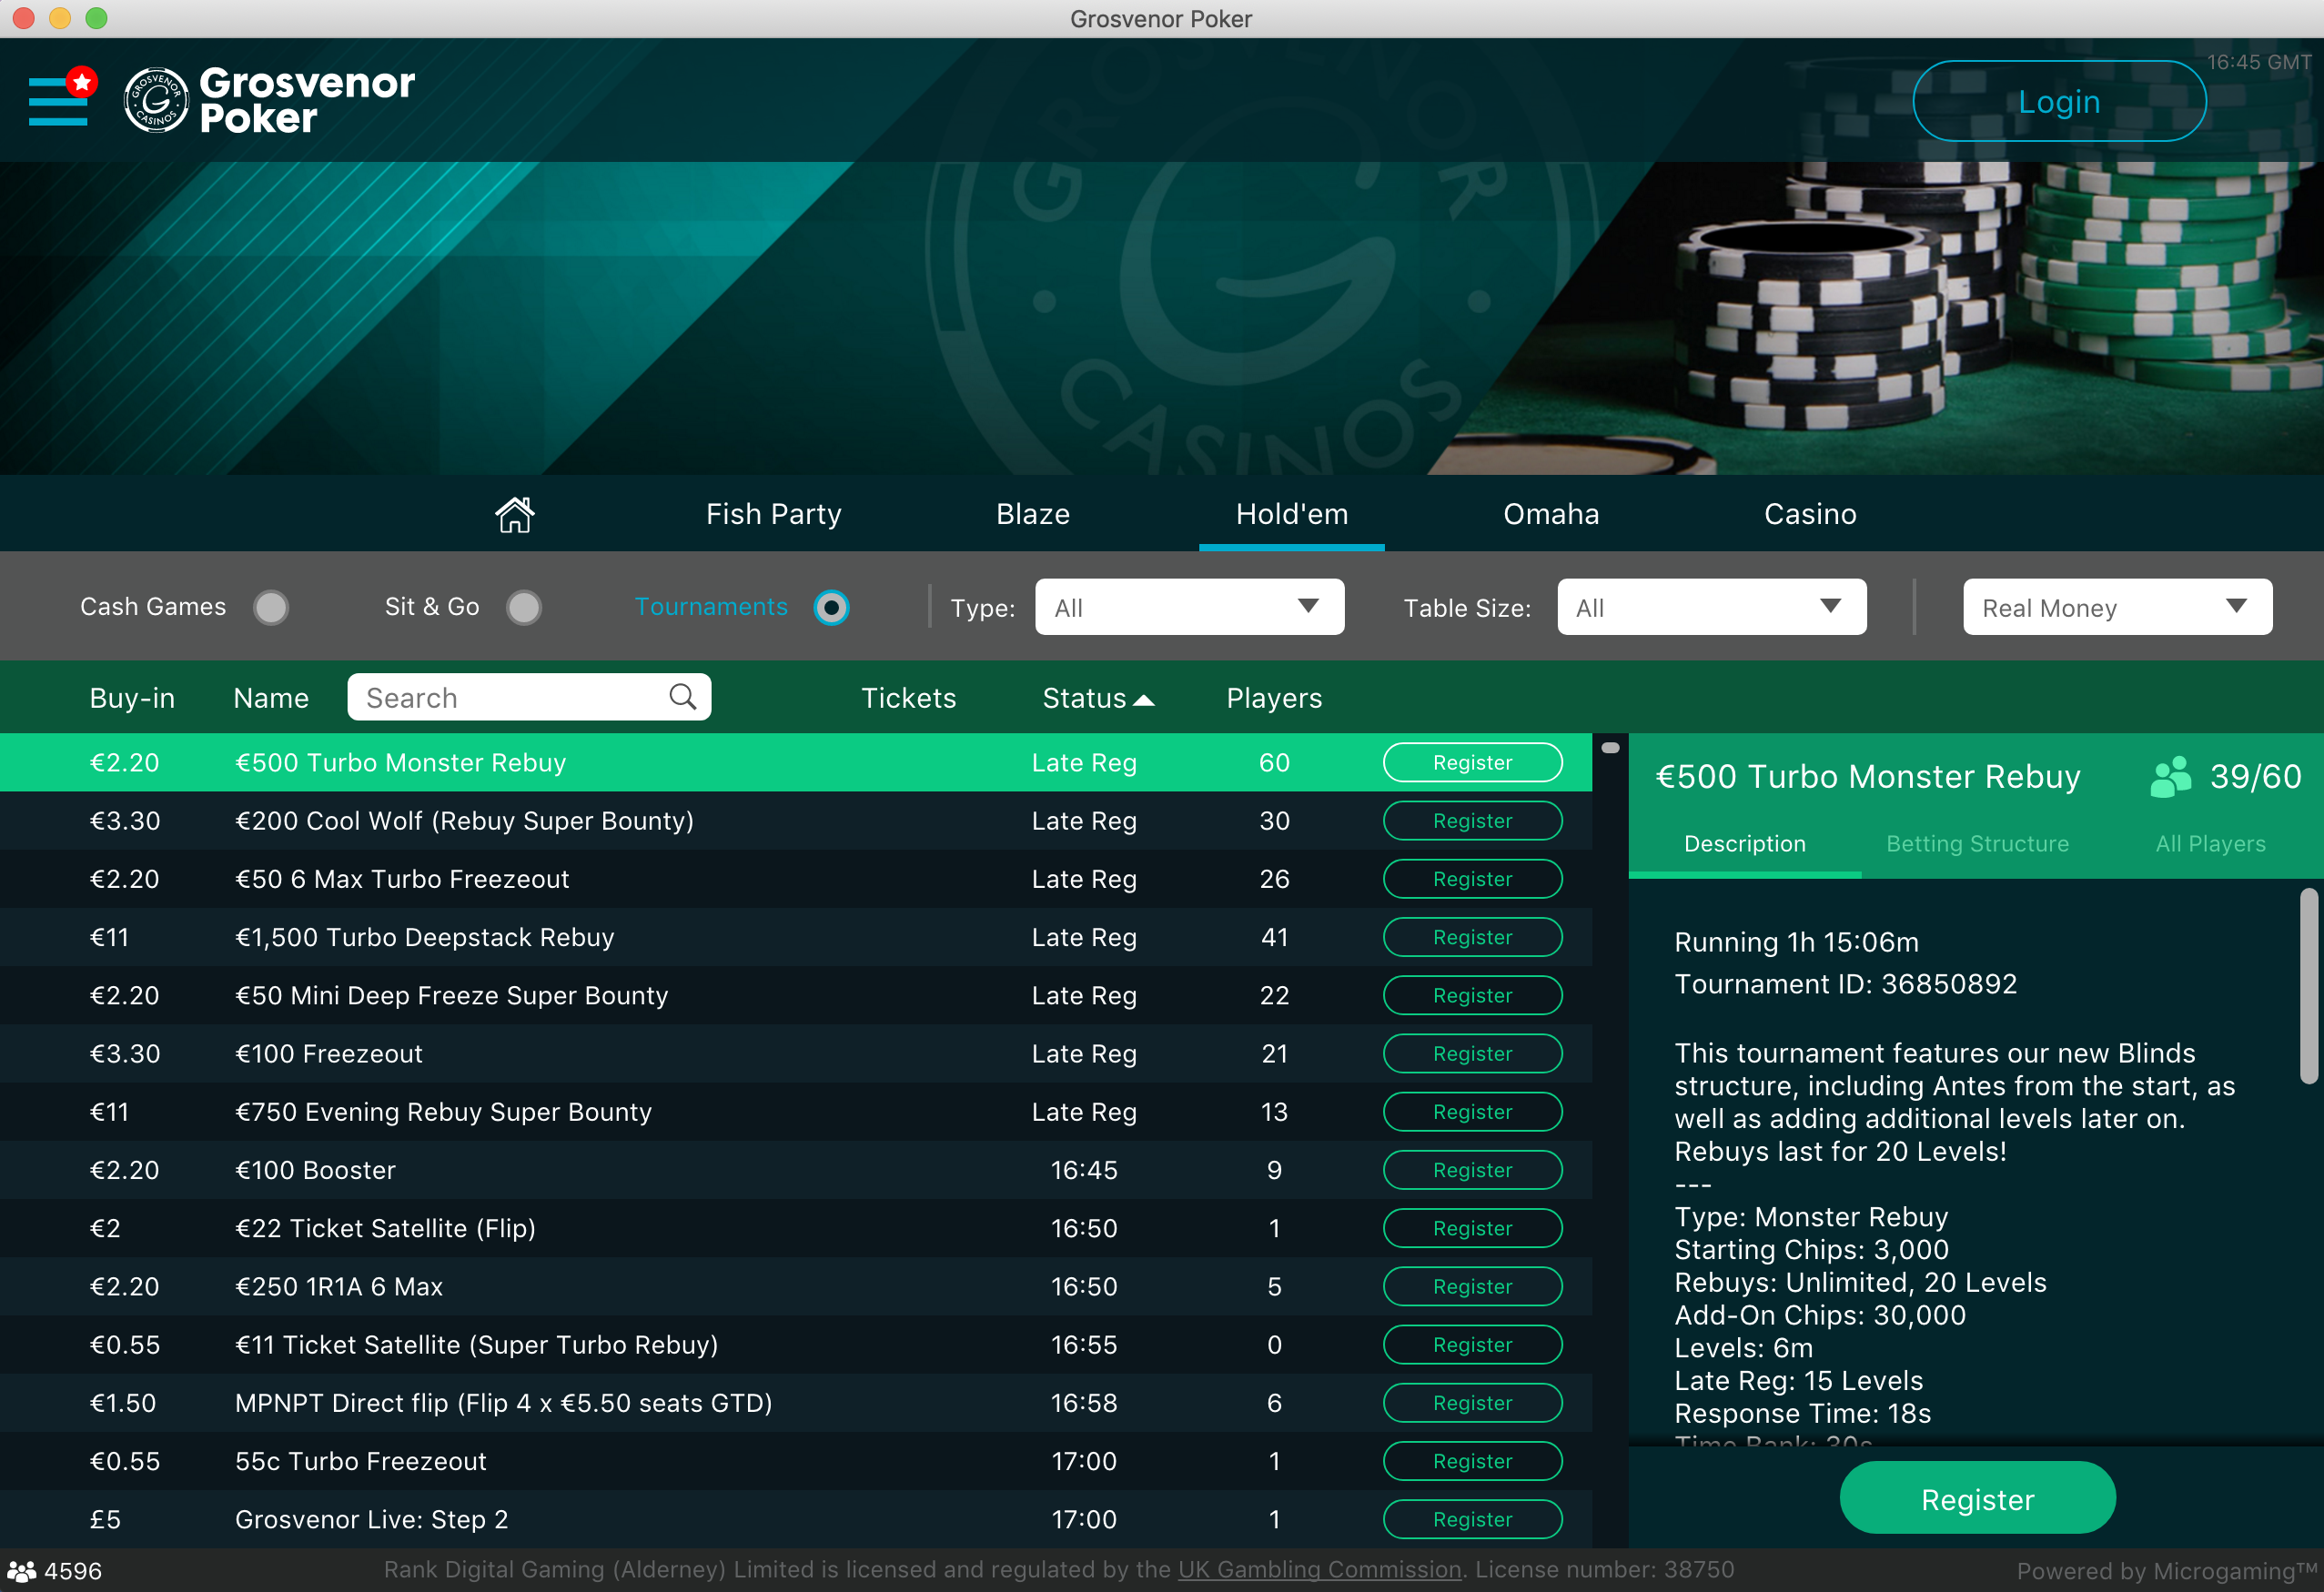Click the Tournament ID: 36850892 text
The width and height of the screenshot is (2324, 1592).
[x=1845, y=984]
